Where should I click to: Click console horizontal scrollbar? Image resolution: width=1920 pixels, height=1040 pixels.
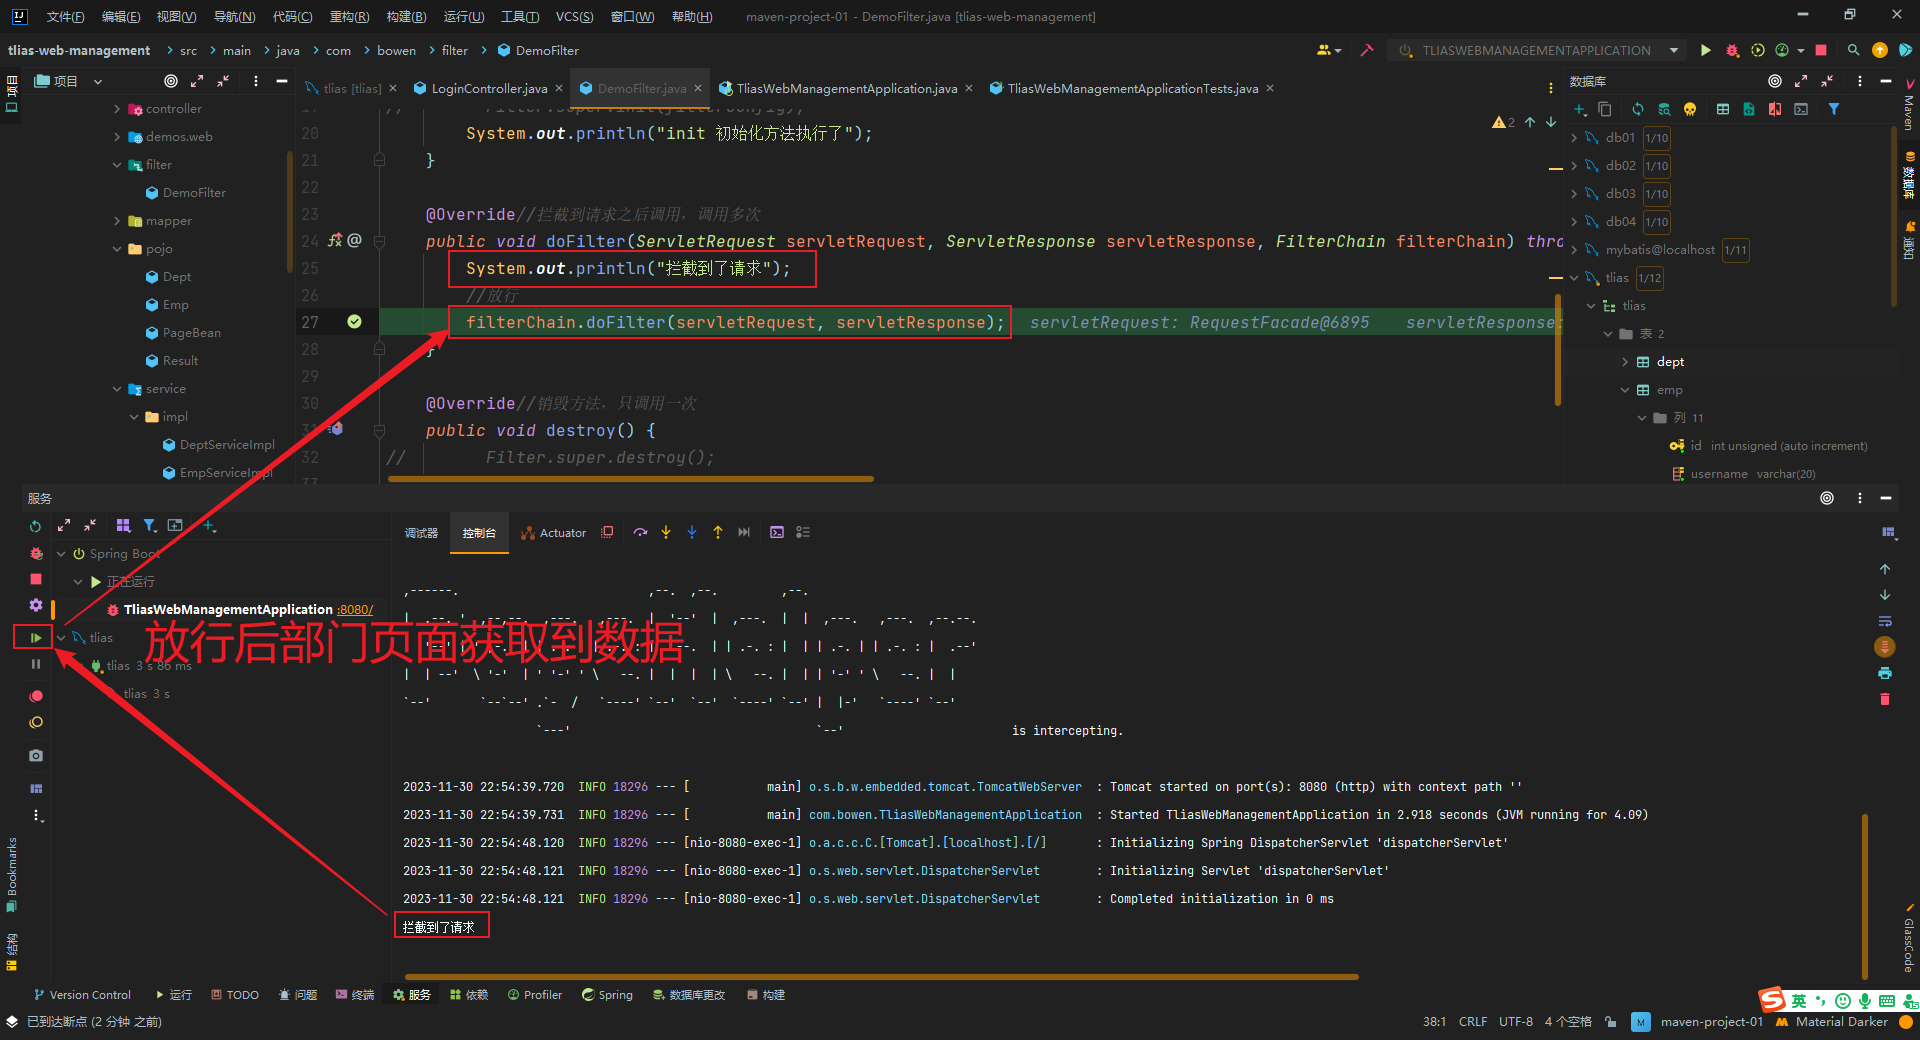(x=881, y=976)
